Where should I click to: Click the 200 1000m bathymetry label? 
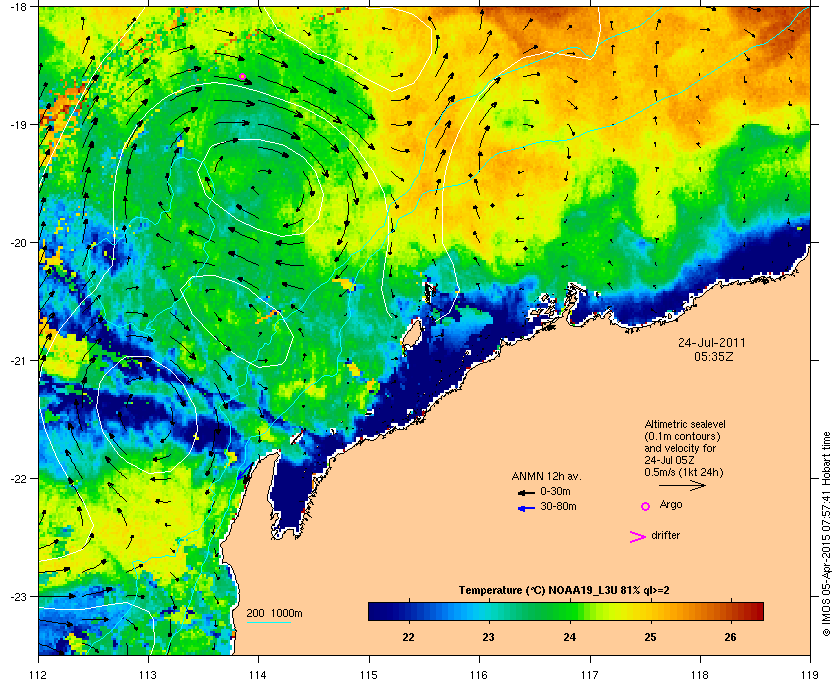pyautogui.click(x=274, y=614)
